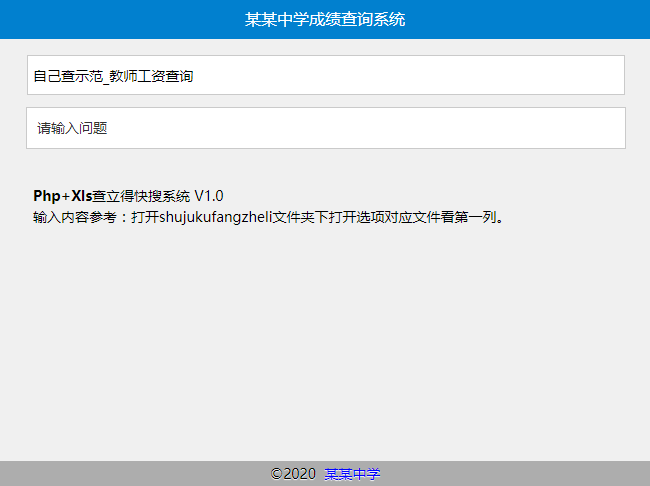The image size is (650, 486).
Task: Click the V1.0 version label
Action: click(209, 195)
